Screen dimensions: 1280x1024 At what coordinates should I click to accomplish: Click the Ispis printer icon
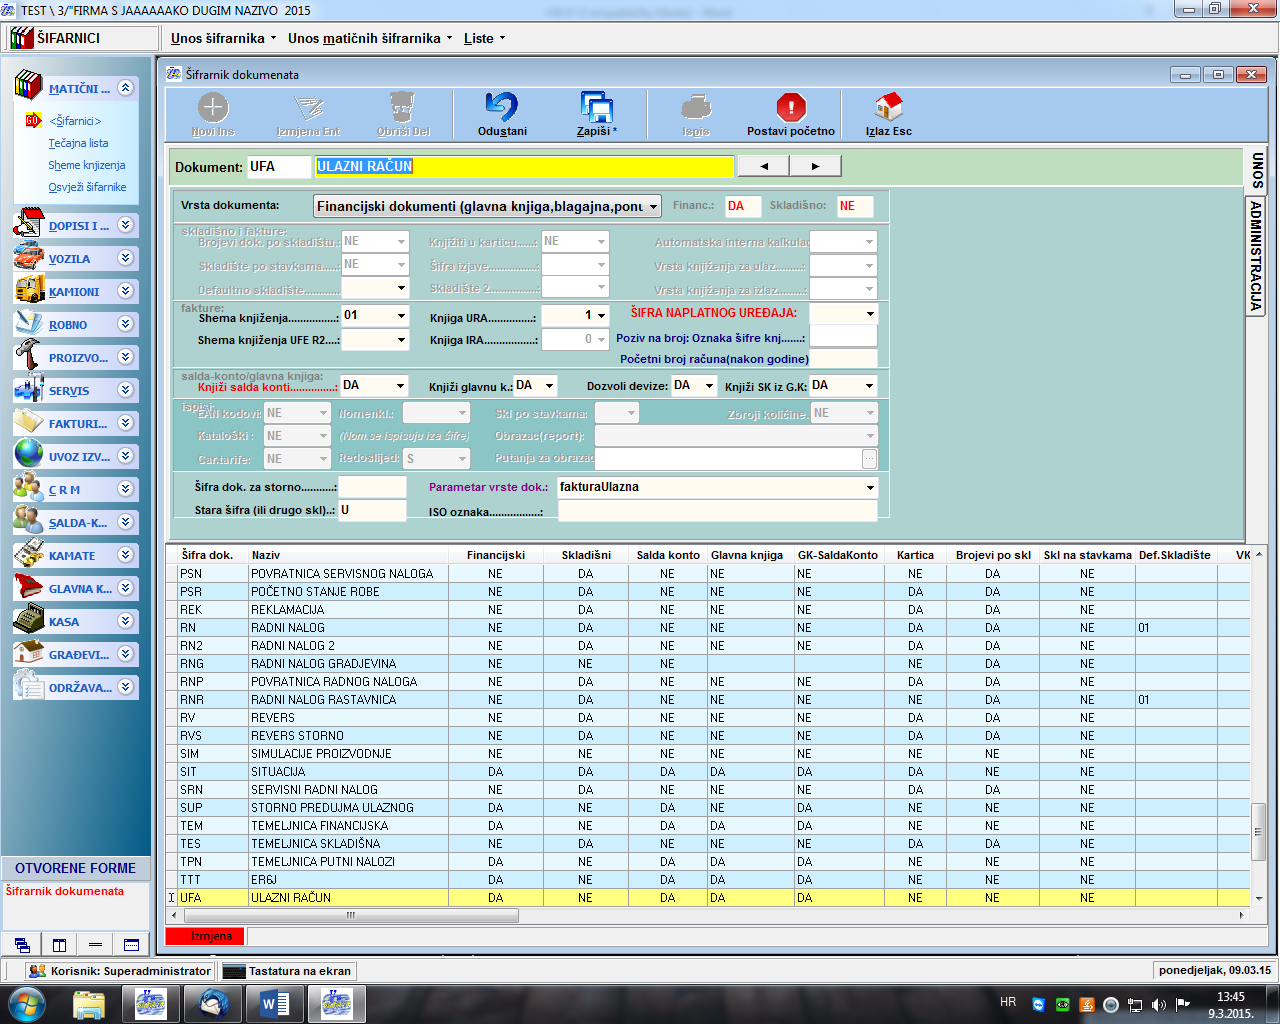coord(696,107)
